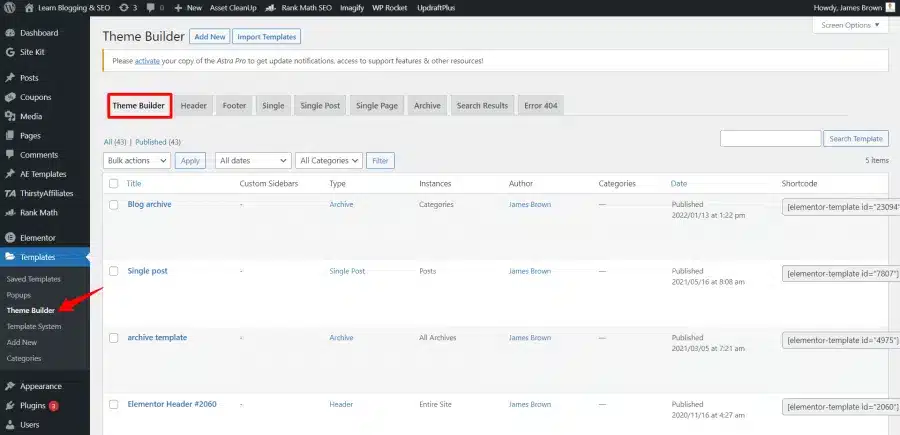Image resolution: width=900 pixels, height=435 pixels.
Task: Open Popups in the sidebar submenu
Action: point(19,295)
